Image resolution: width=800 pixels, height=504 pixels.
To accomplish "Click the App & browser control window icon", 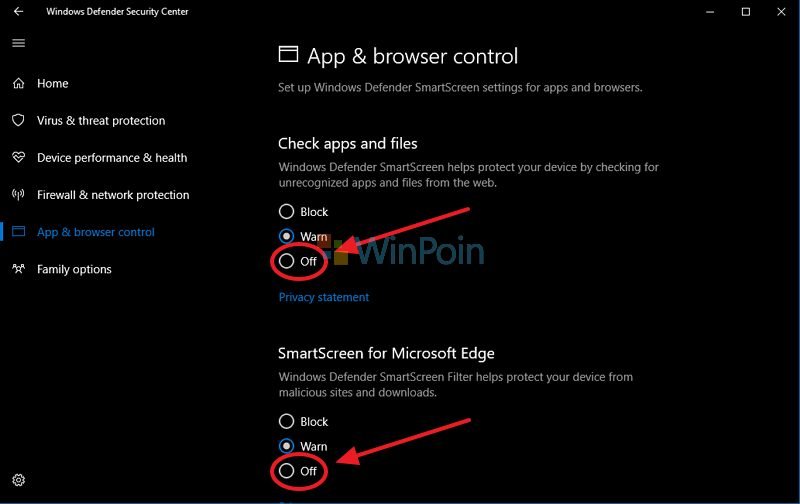I will coord(18,232).
